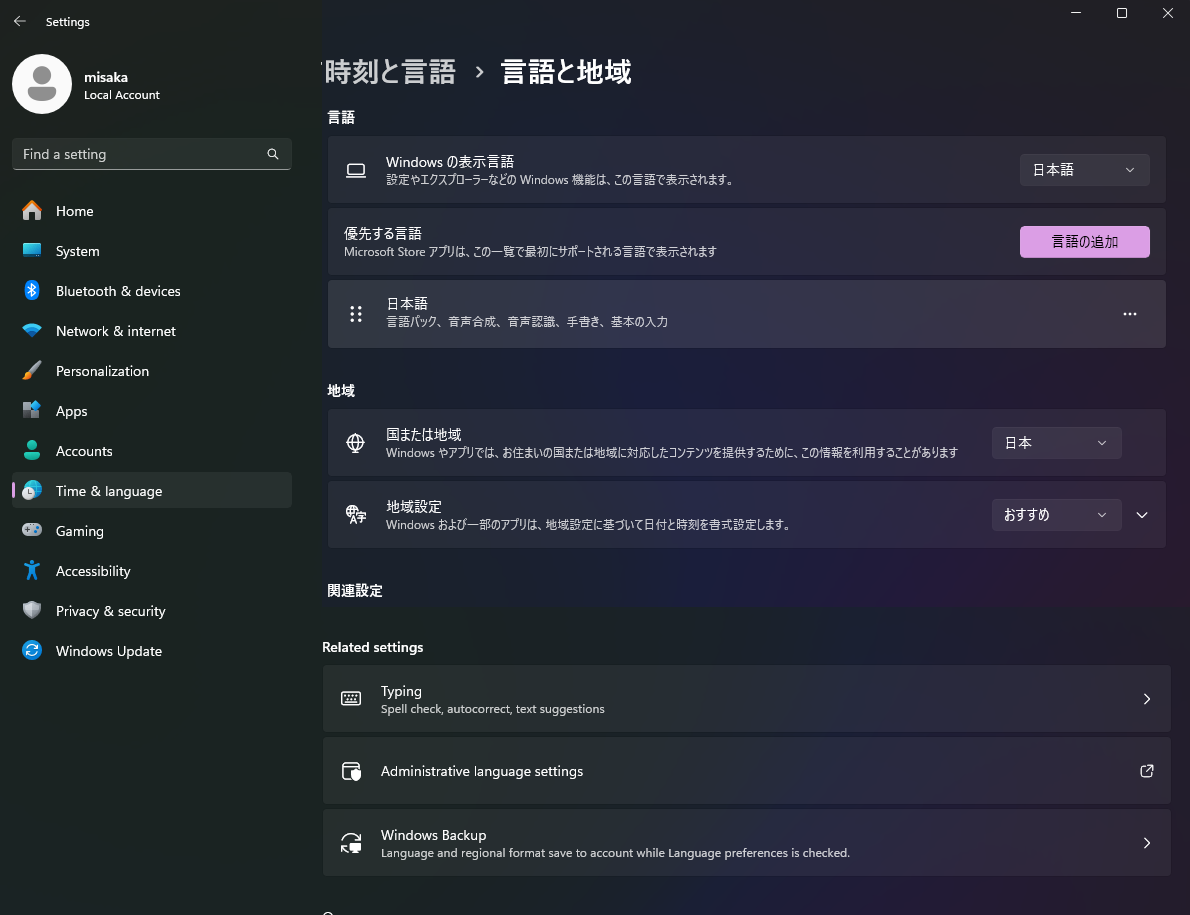
Task: Go to Bluetooth & devices
Action: click(152, 291)
